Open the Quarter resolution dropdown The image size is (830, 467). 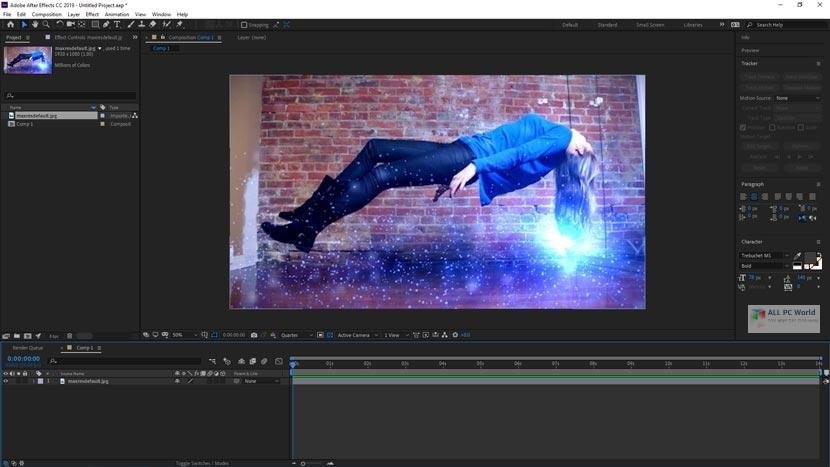tap(296, 335)
